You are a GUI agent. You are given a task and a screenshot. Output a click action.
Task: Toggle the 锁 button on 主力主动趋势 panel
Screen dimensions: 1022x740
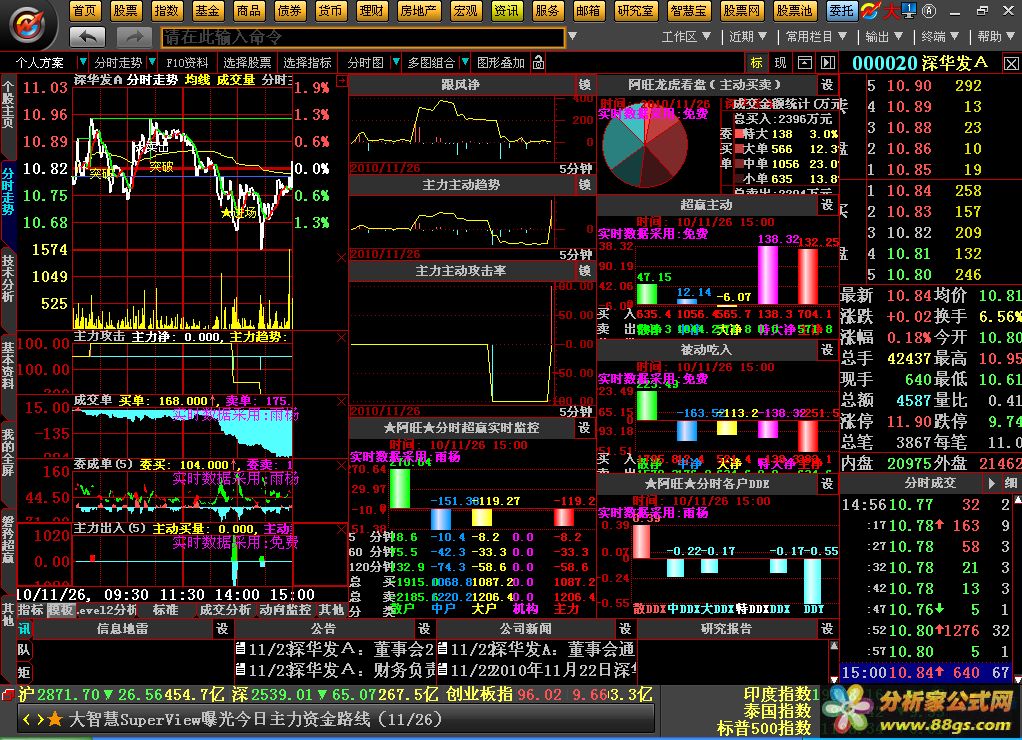pos(585,185)
